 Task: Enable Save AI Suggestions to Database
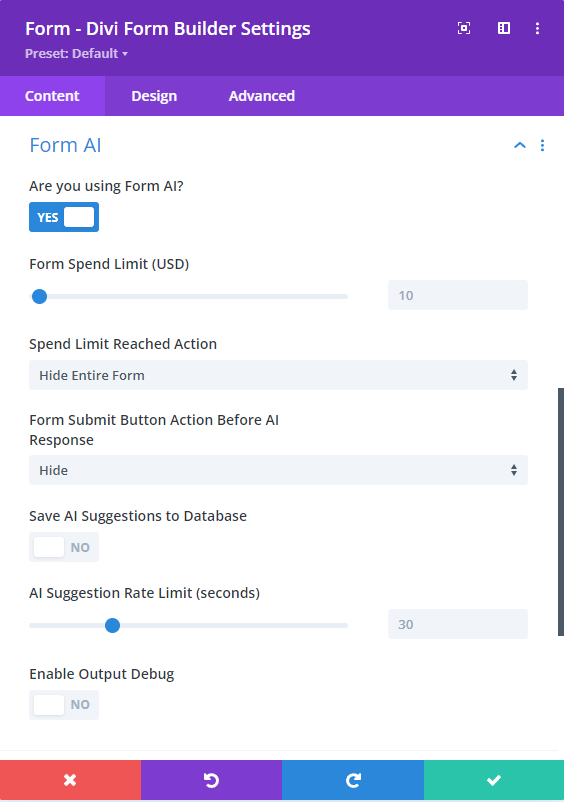coord(64,547)
